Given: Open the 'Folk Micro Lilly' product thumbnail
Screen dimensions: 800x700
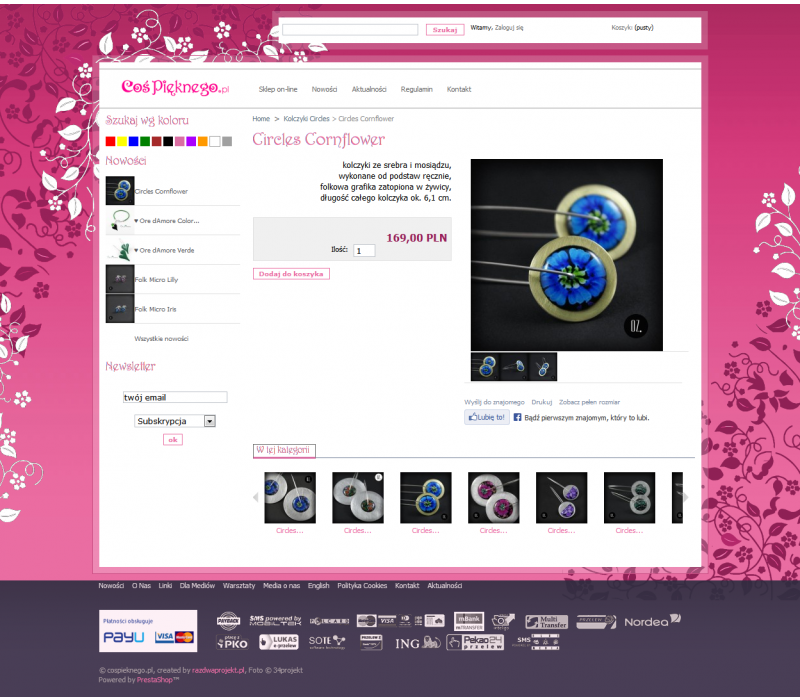Looking at the screenshot, I should [120, 279].
